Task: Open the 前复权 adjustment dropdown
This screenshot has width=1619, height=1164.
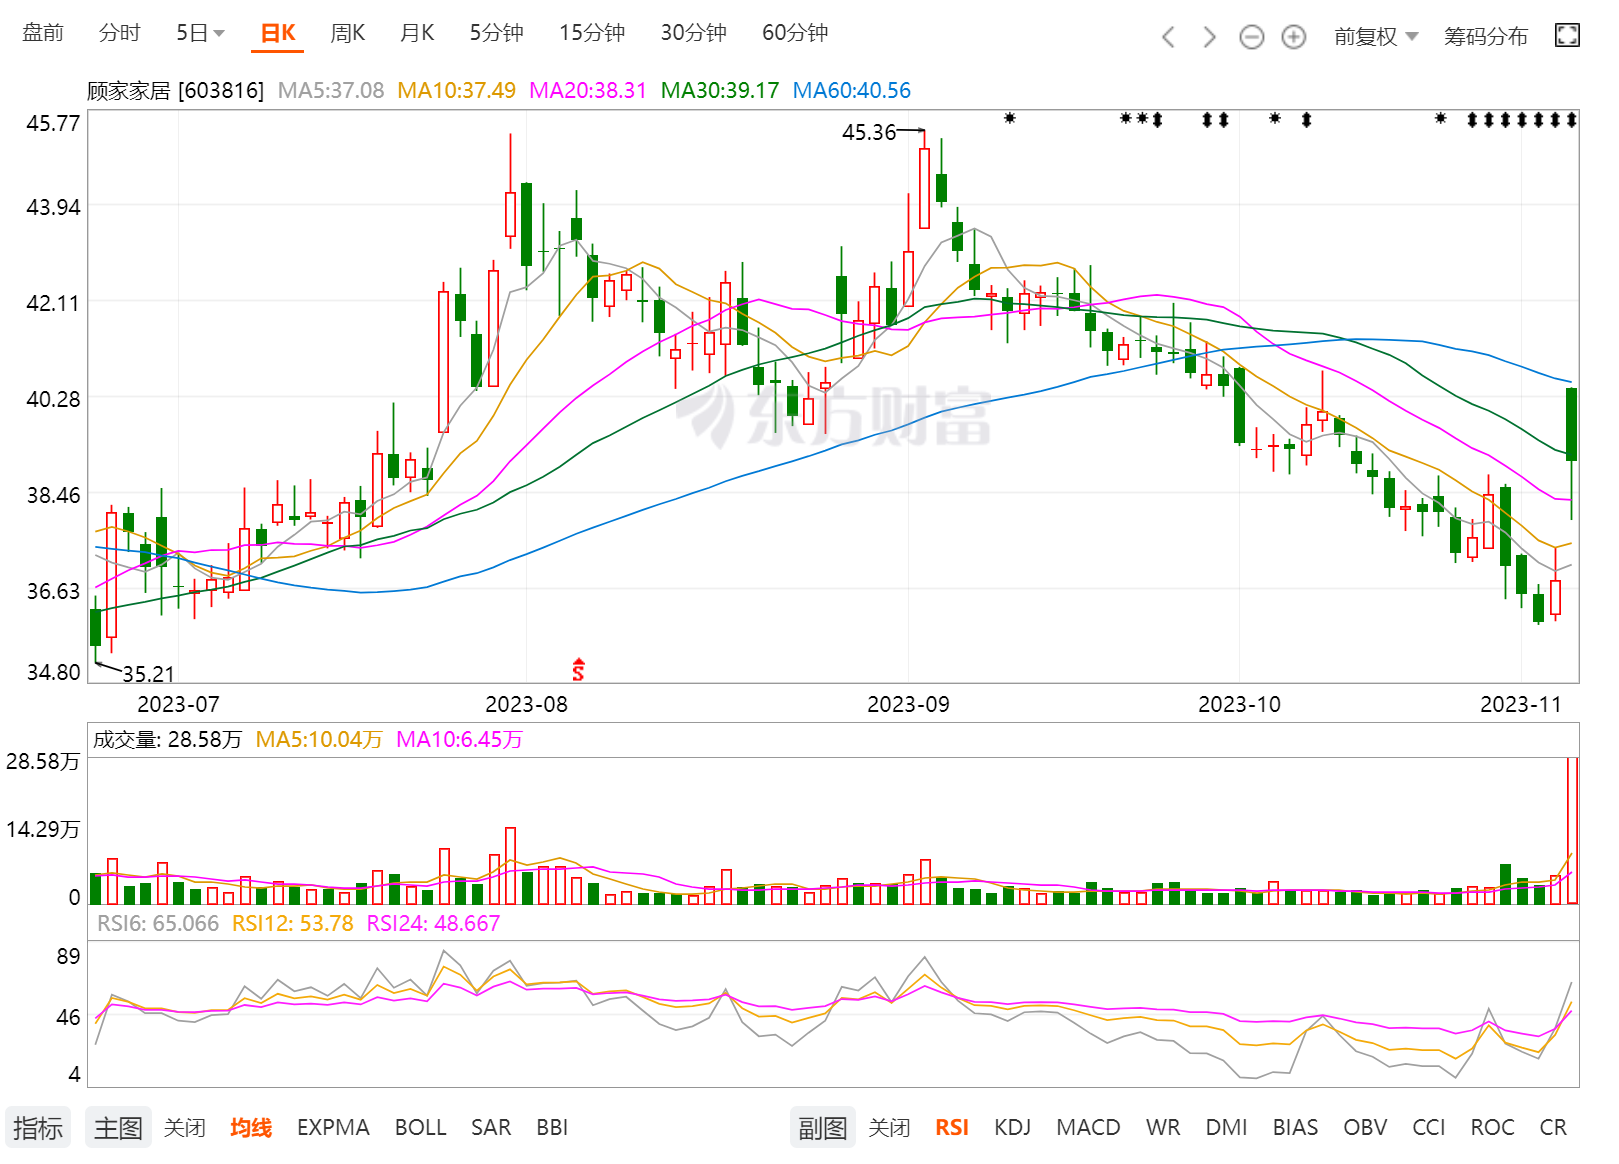Action: click(1376, 37)
